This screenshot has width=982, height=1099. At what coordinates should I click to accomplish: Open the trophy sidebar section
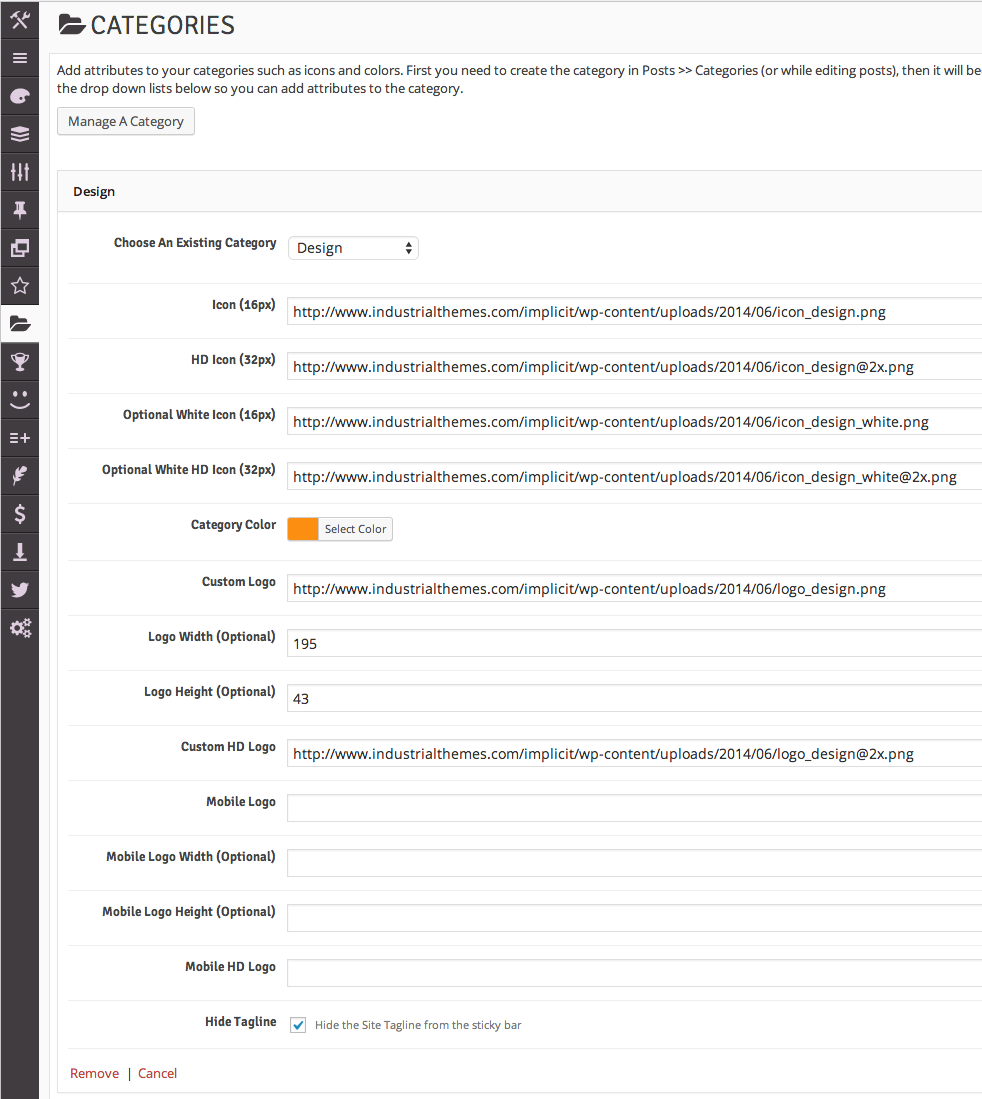(19, 362)
